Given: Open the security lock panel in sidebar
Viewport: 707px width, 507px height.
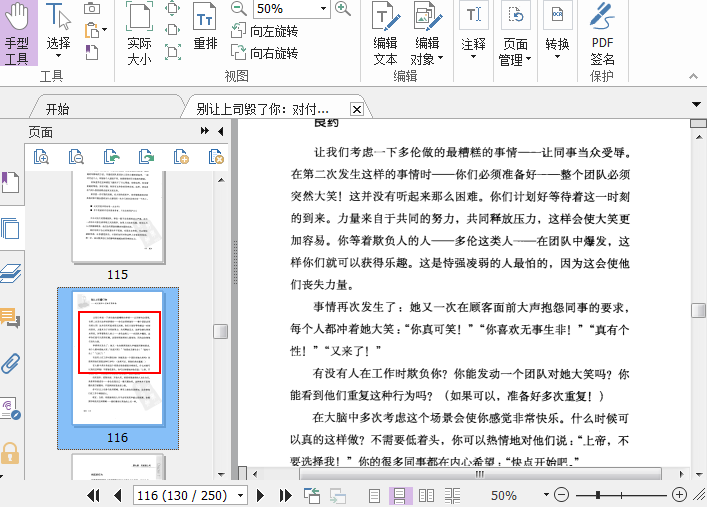Looking at the screenshot, I should (11, 452).
